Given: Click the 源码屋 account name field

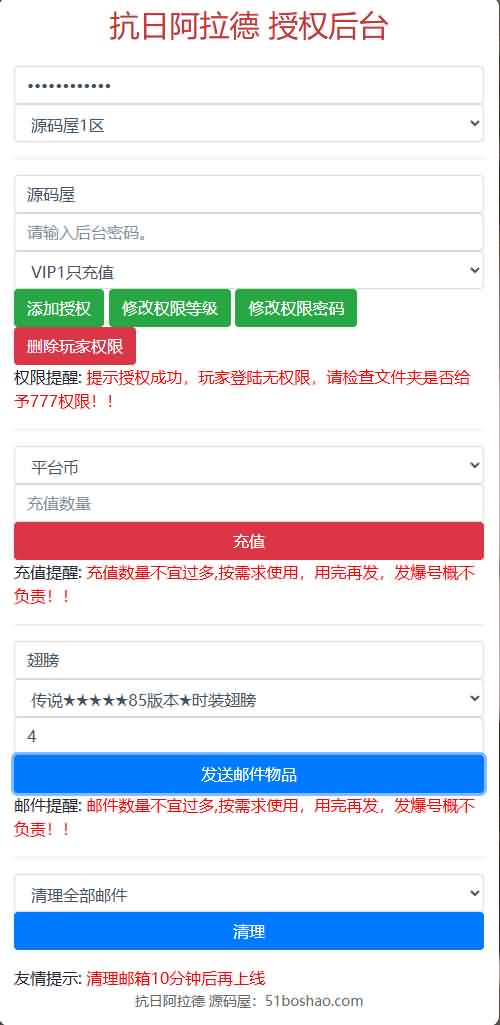Looking at the screenshot, I should click(x=248, y=194).
